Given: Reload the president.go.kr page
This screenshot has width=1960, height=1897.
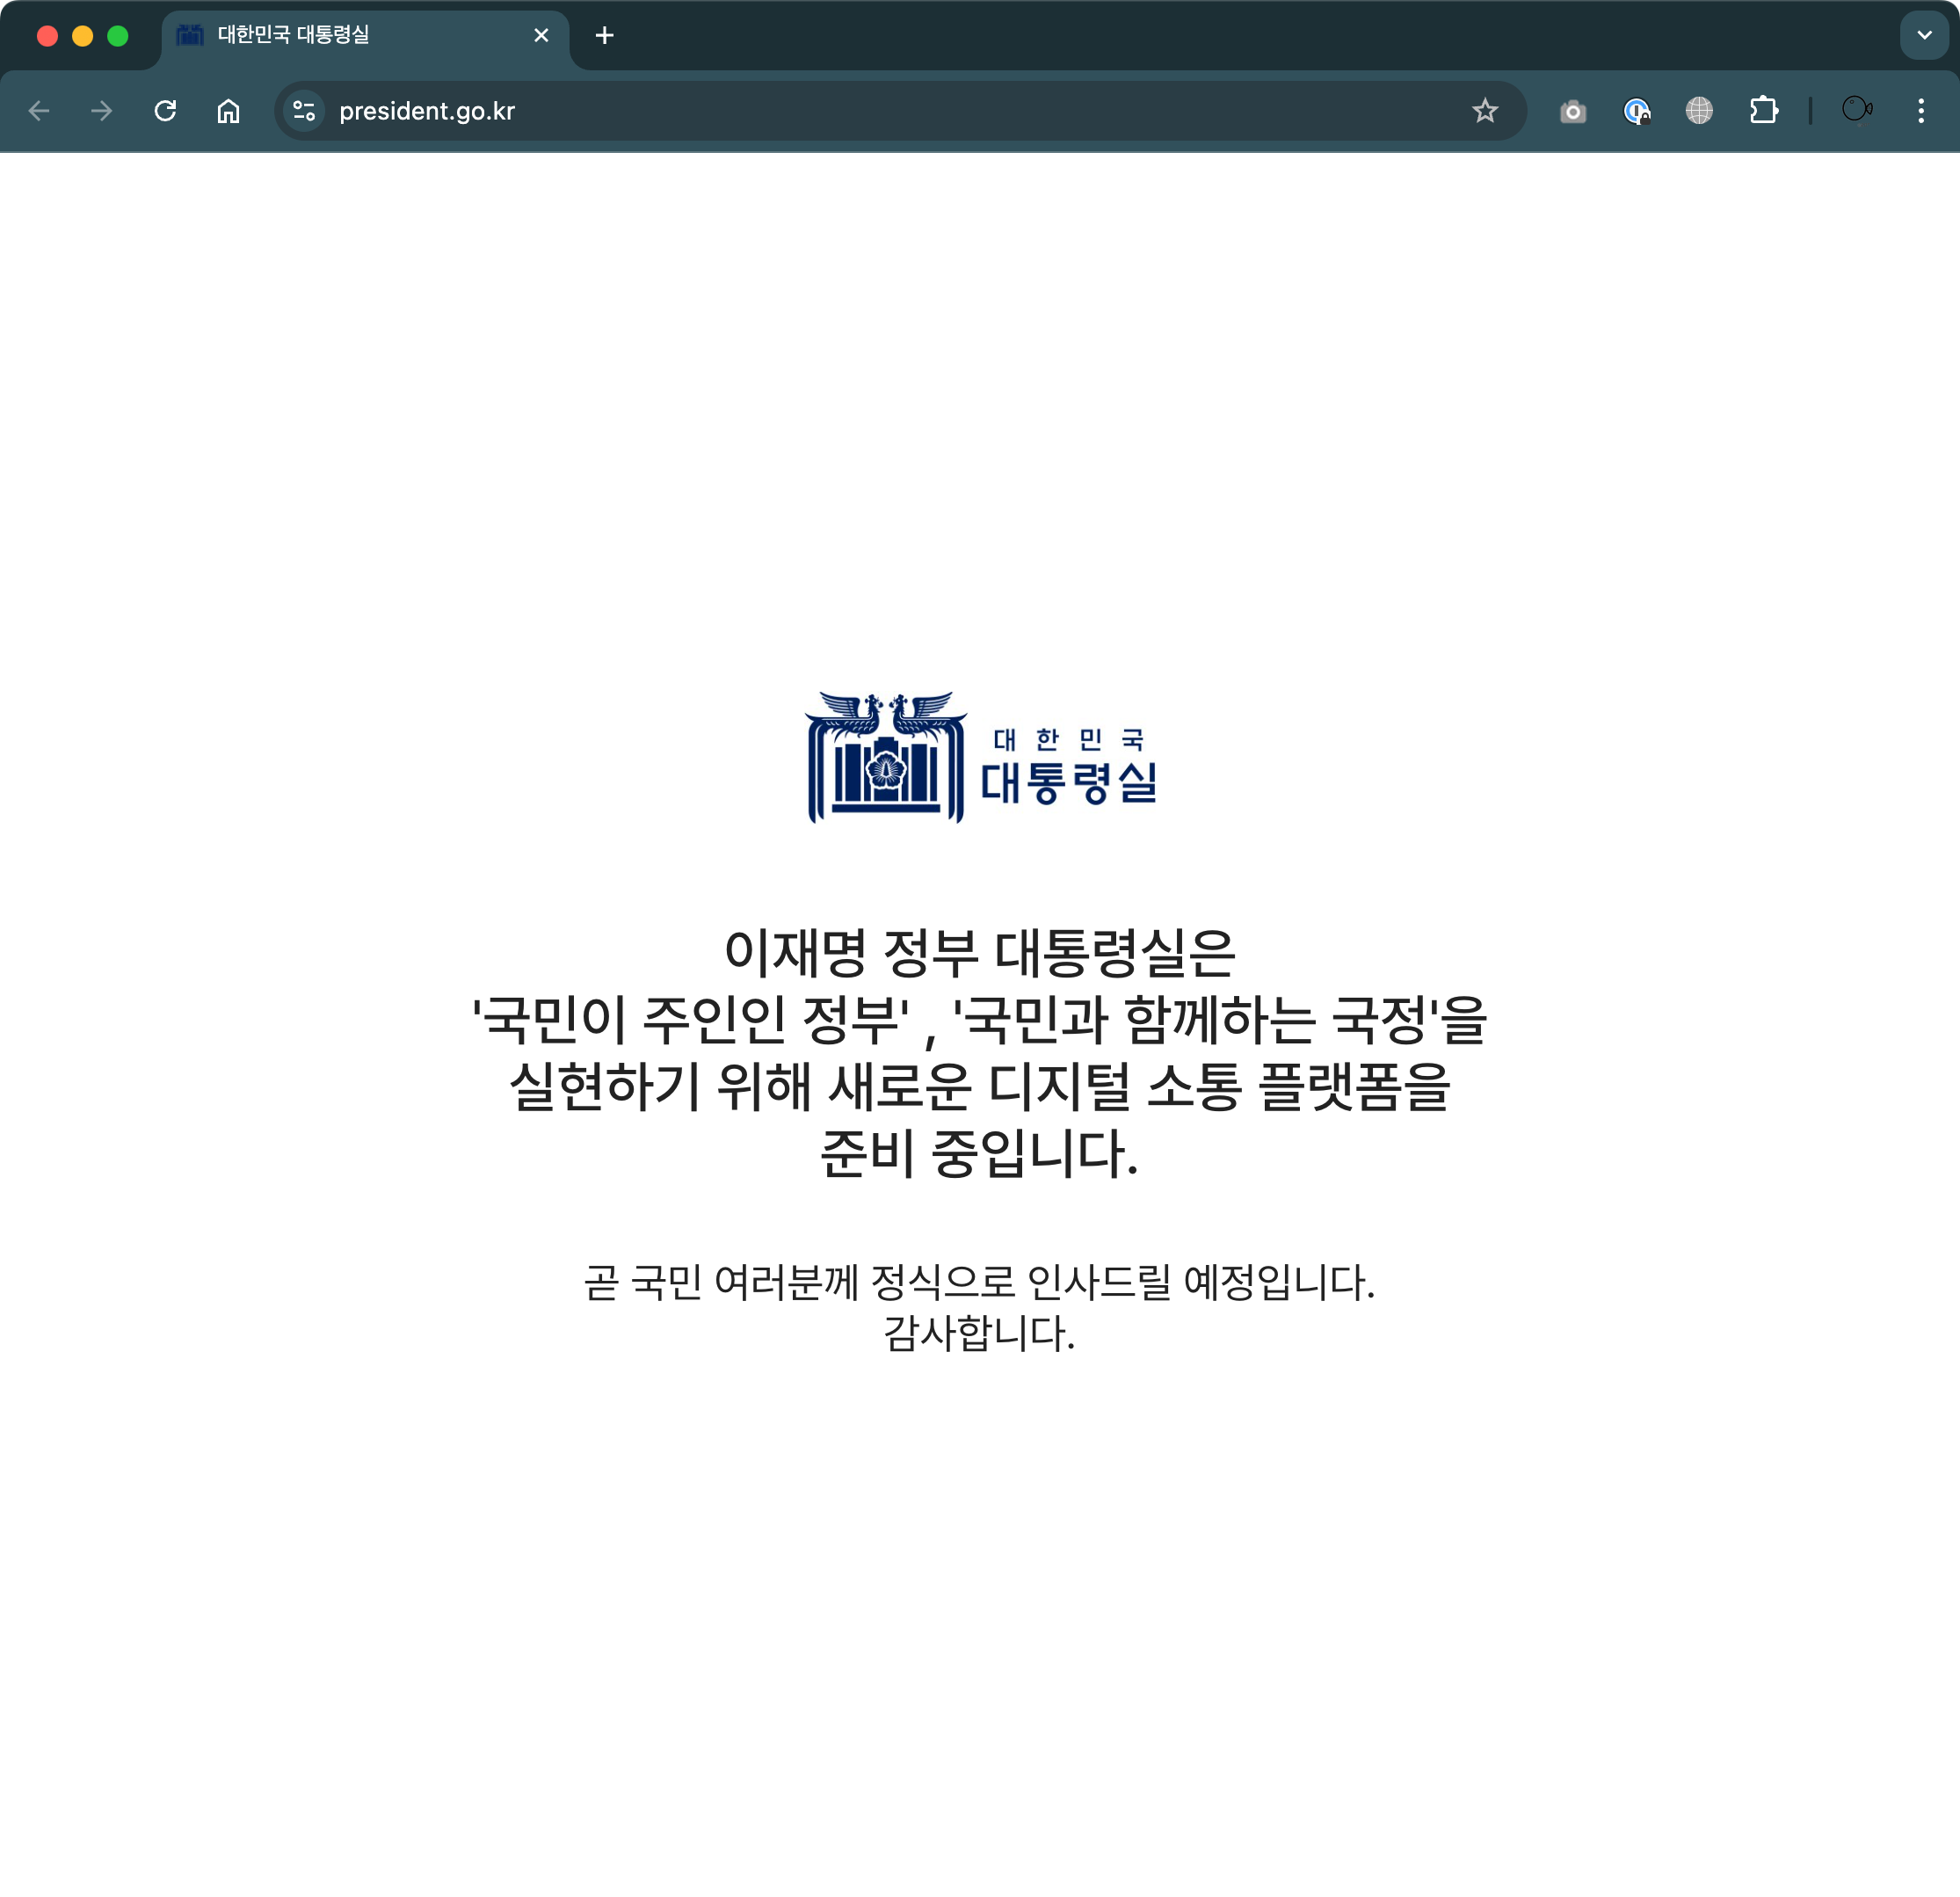Looking at the screenshot, I should (165, 111).
